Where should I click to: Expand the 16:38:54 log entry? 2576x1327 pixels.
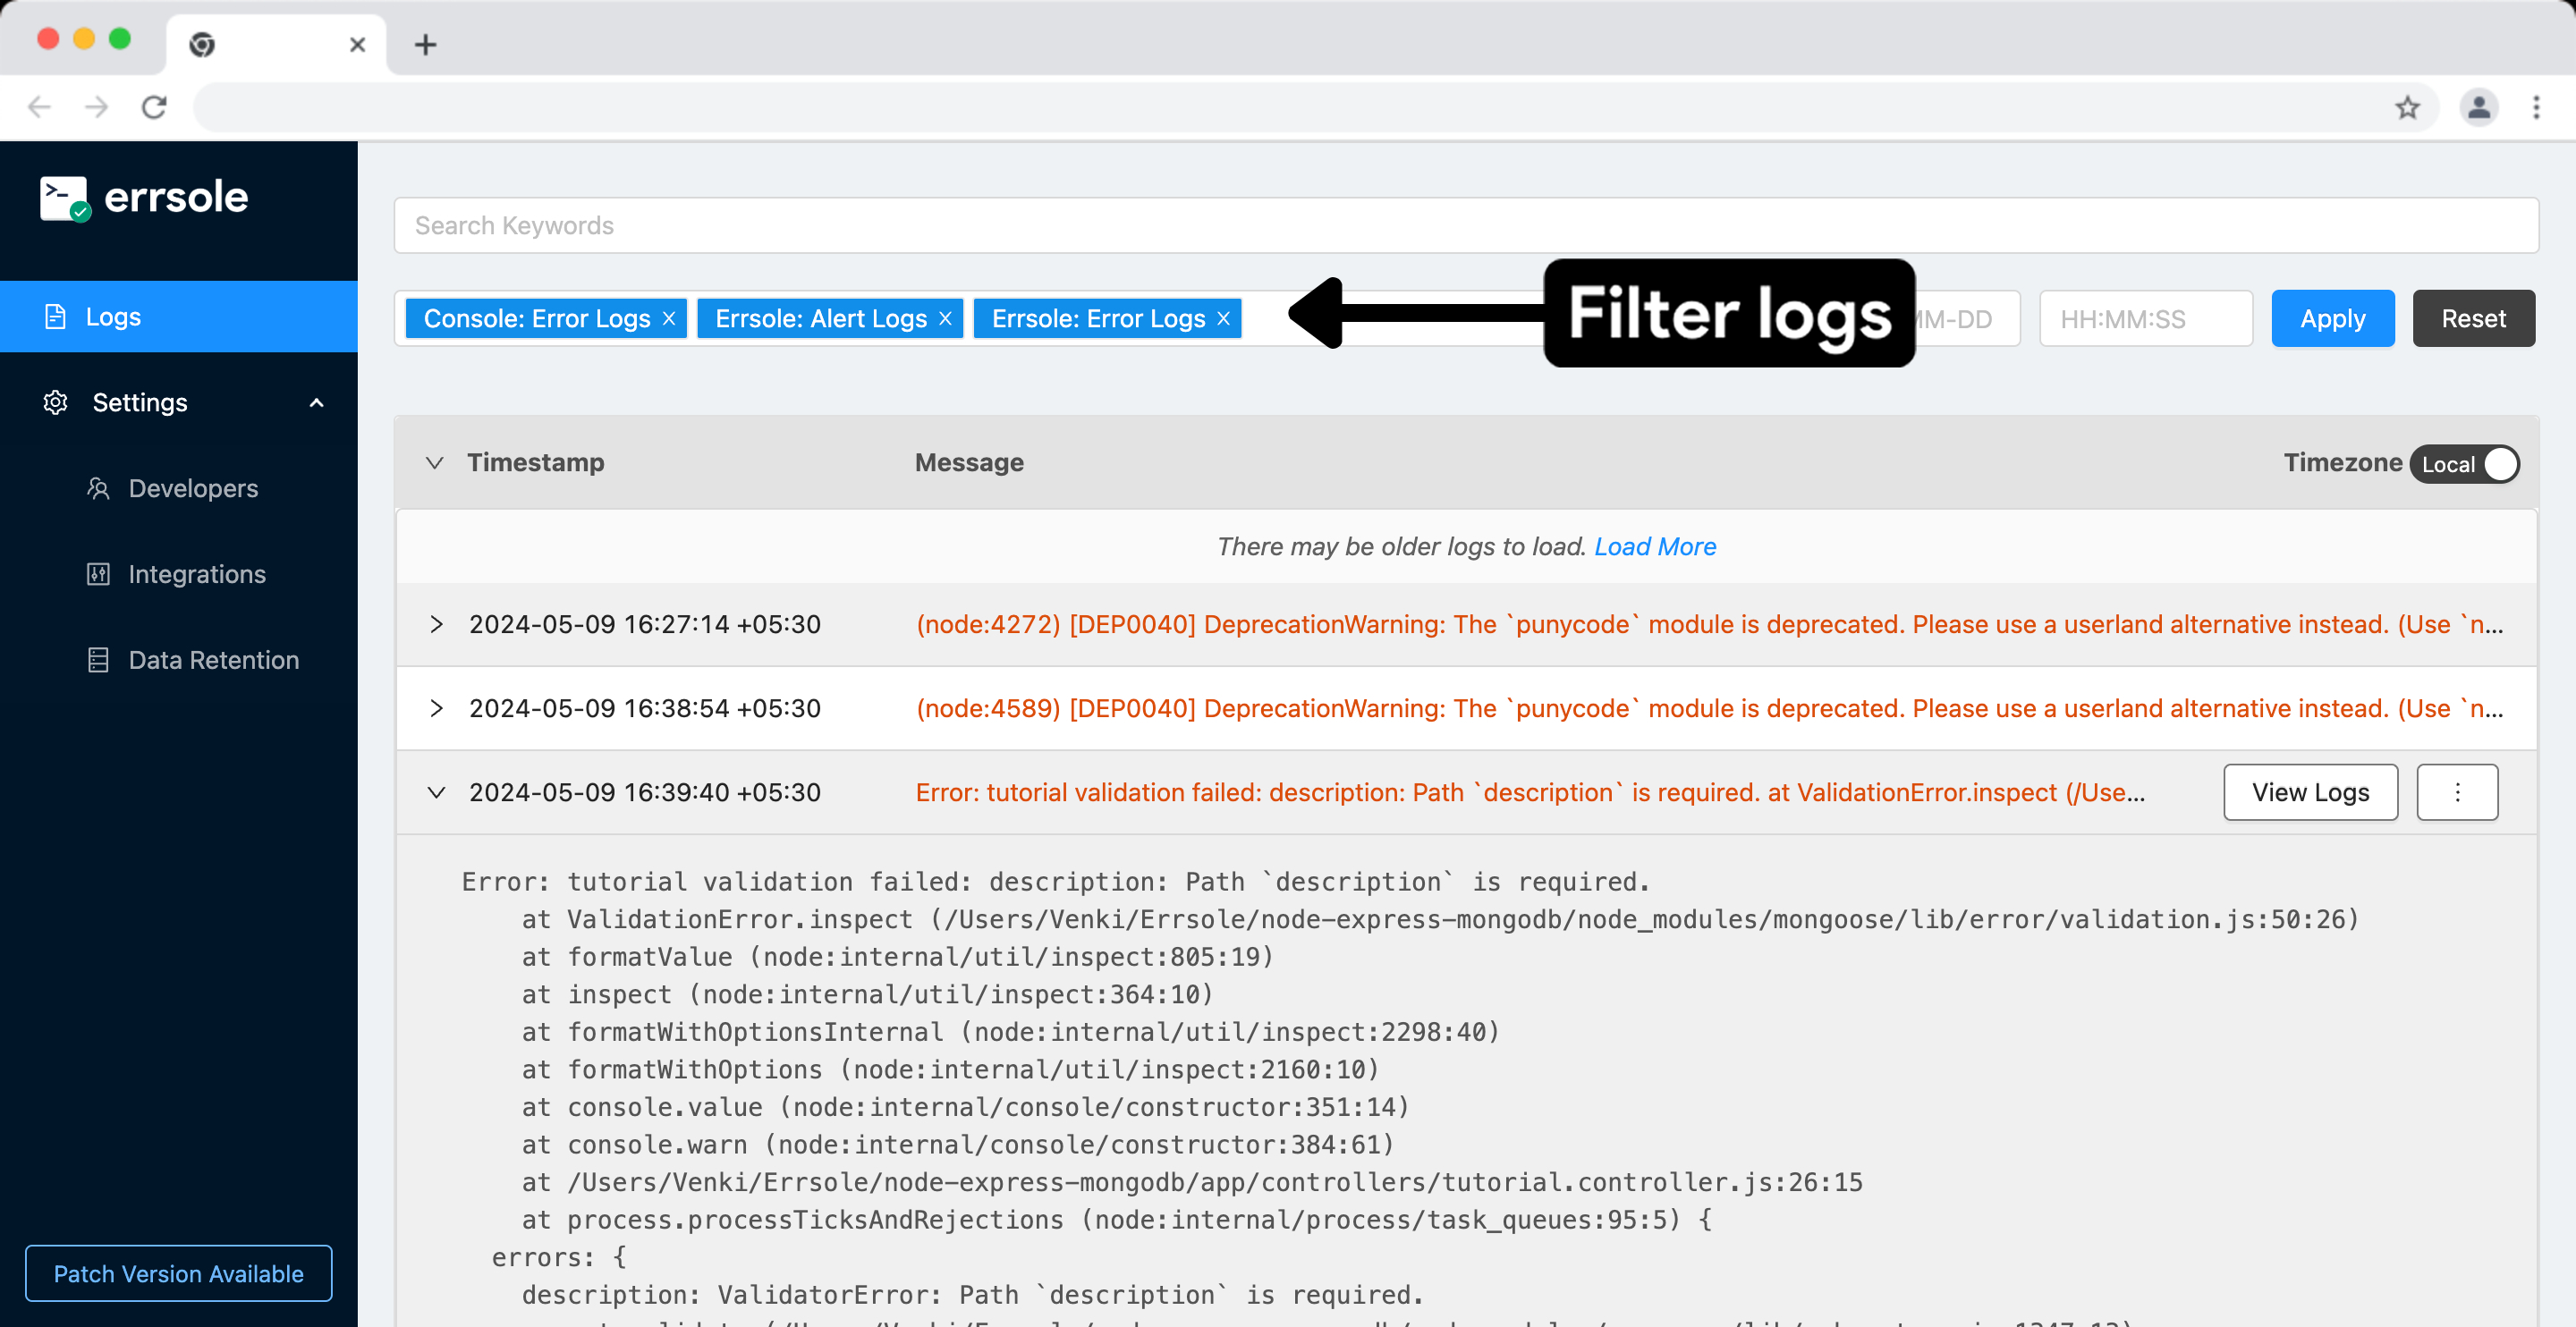pyautogui.click(x=436, y=709)
